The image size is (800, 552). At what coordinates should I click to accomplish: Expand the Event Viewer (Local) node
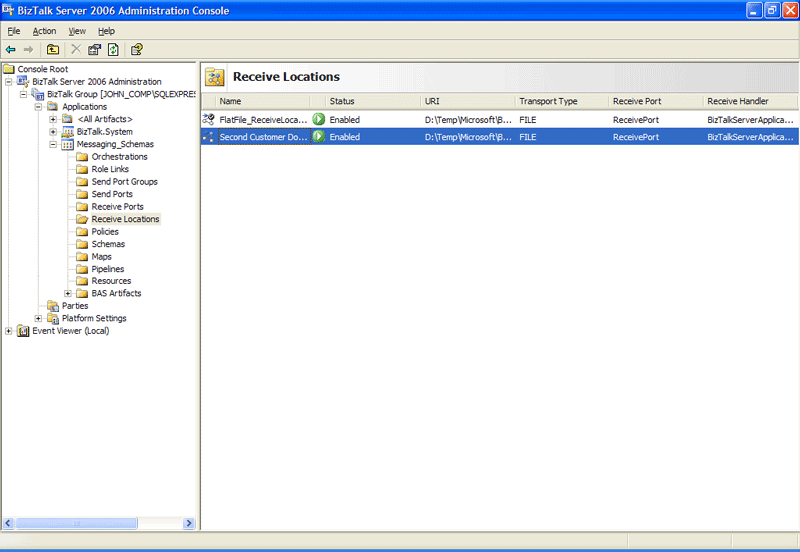click(9, 331)
